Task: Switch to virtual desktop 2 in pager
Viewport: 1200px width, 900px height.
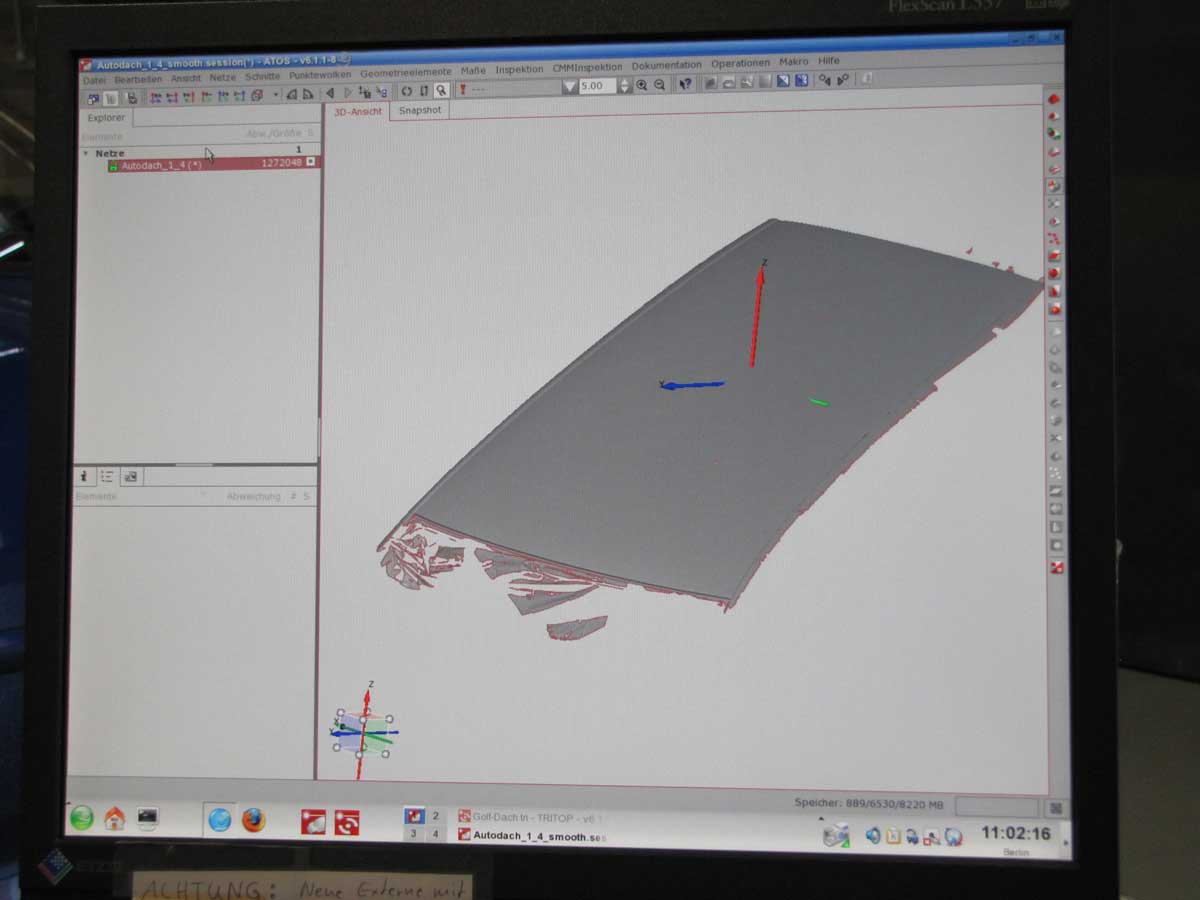Action: (x=435, y=816)
